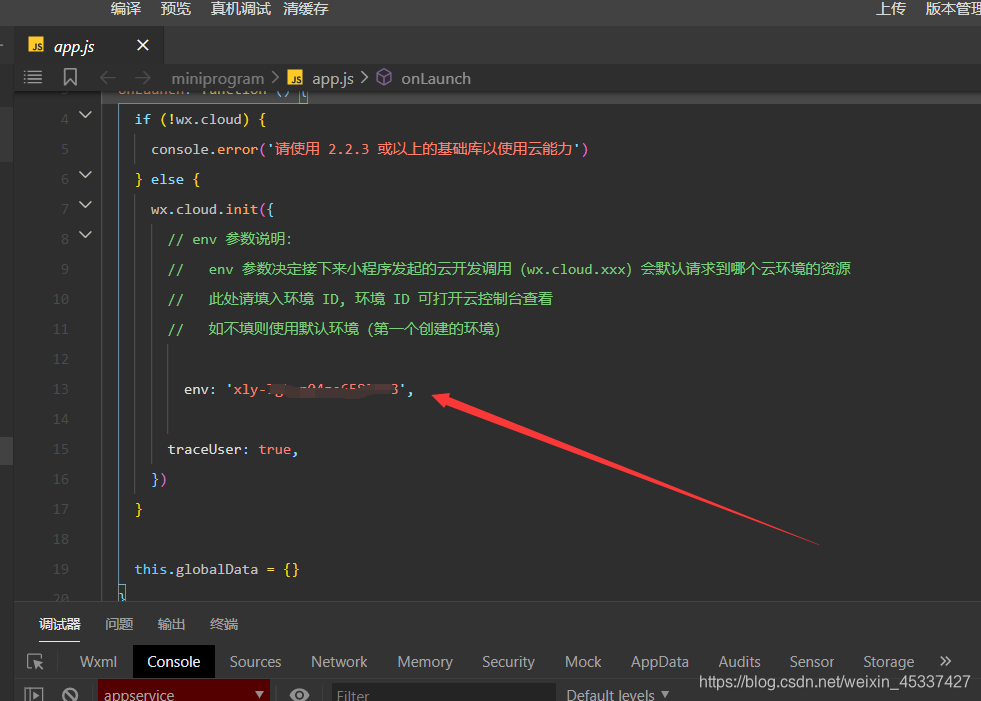Click the console.error call on line 5

click(x=369, y=149)
